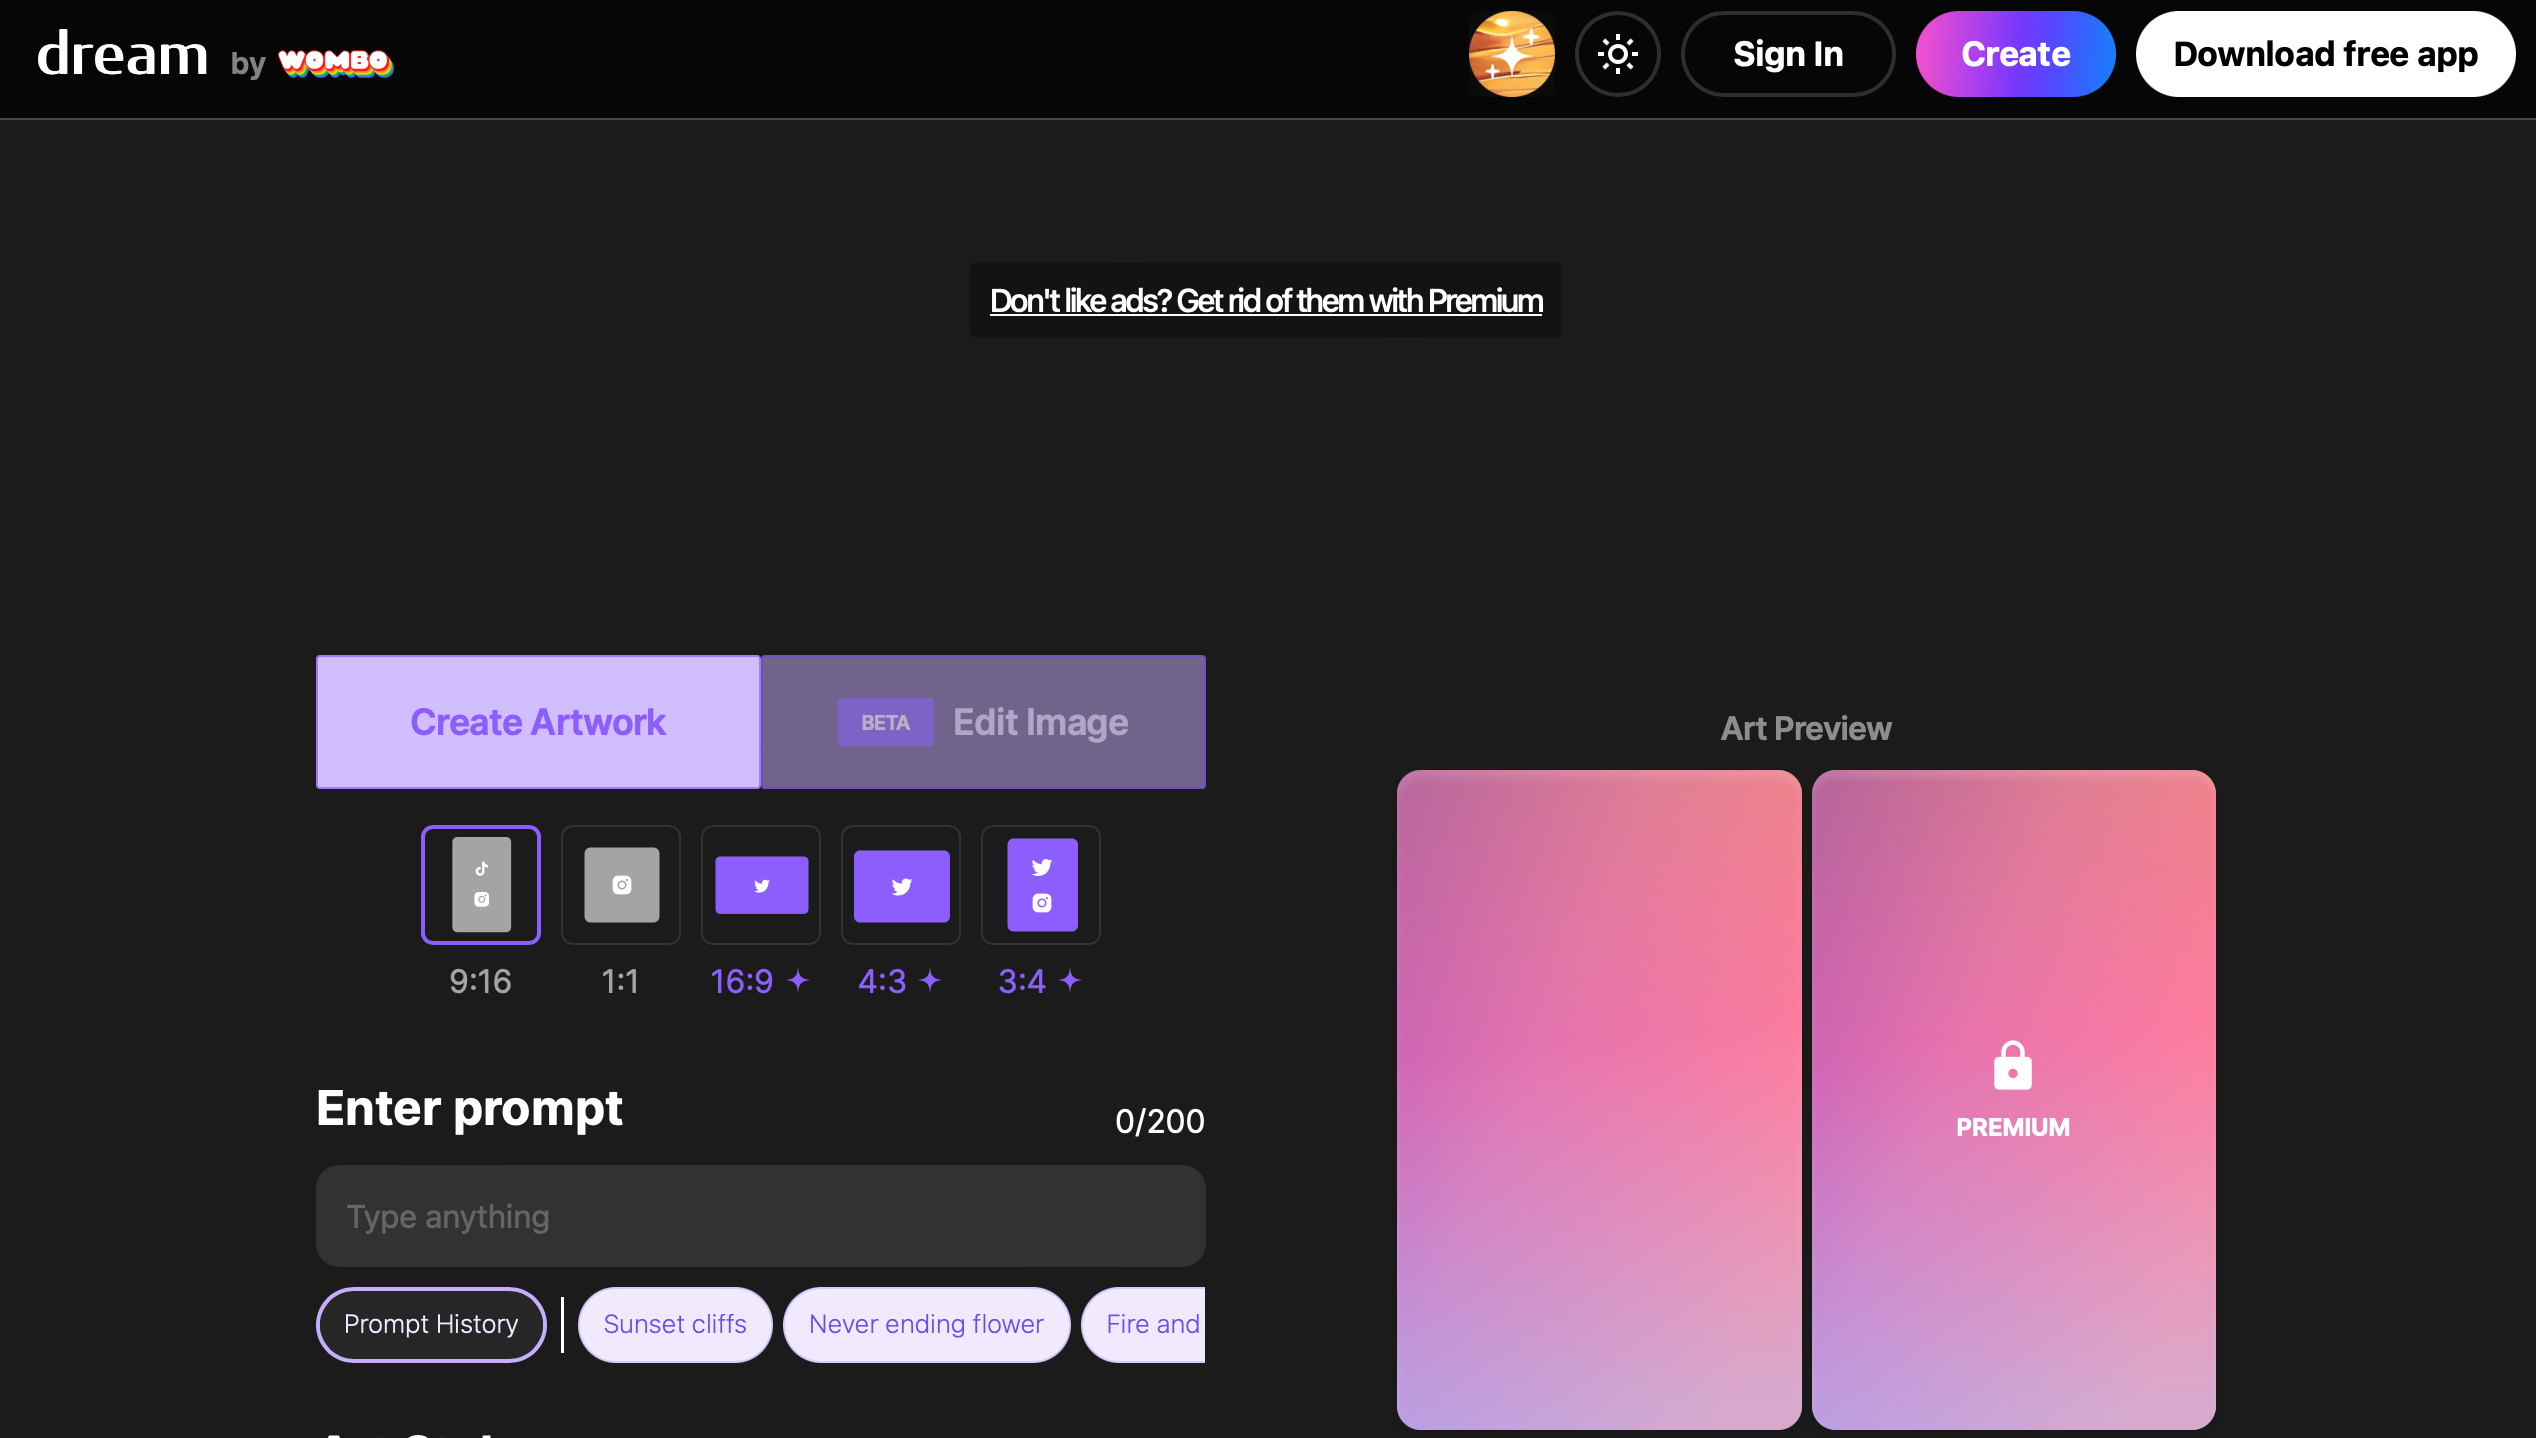2536x1438 pixels.
Task: Click the orange sparkle avatar icon
Action: pyautogui.click(x=1511, y=54)
